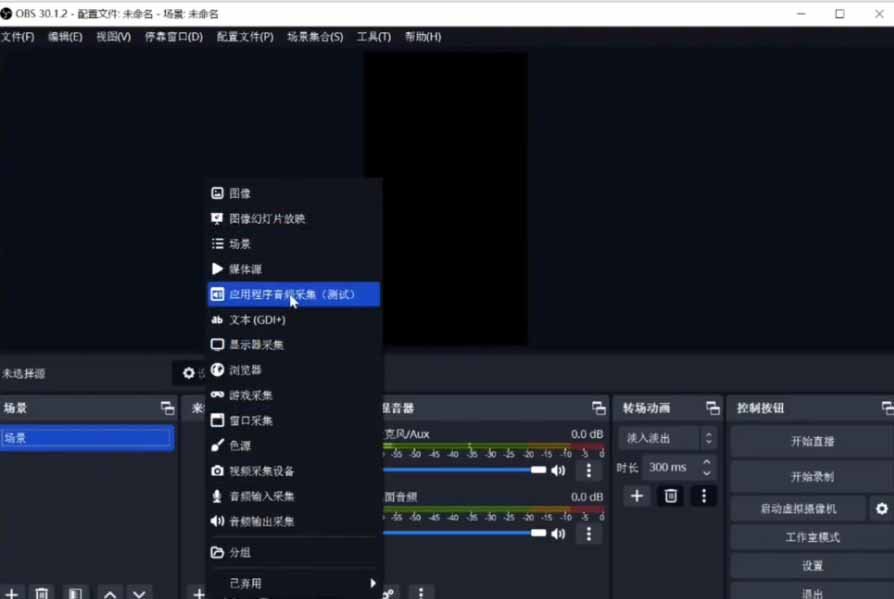Screen dimensions: 894x599
Task: Click the 开始直播 start streaming button
Action: pos(812,441)
